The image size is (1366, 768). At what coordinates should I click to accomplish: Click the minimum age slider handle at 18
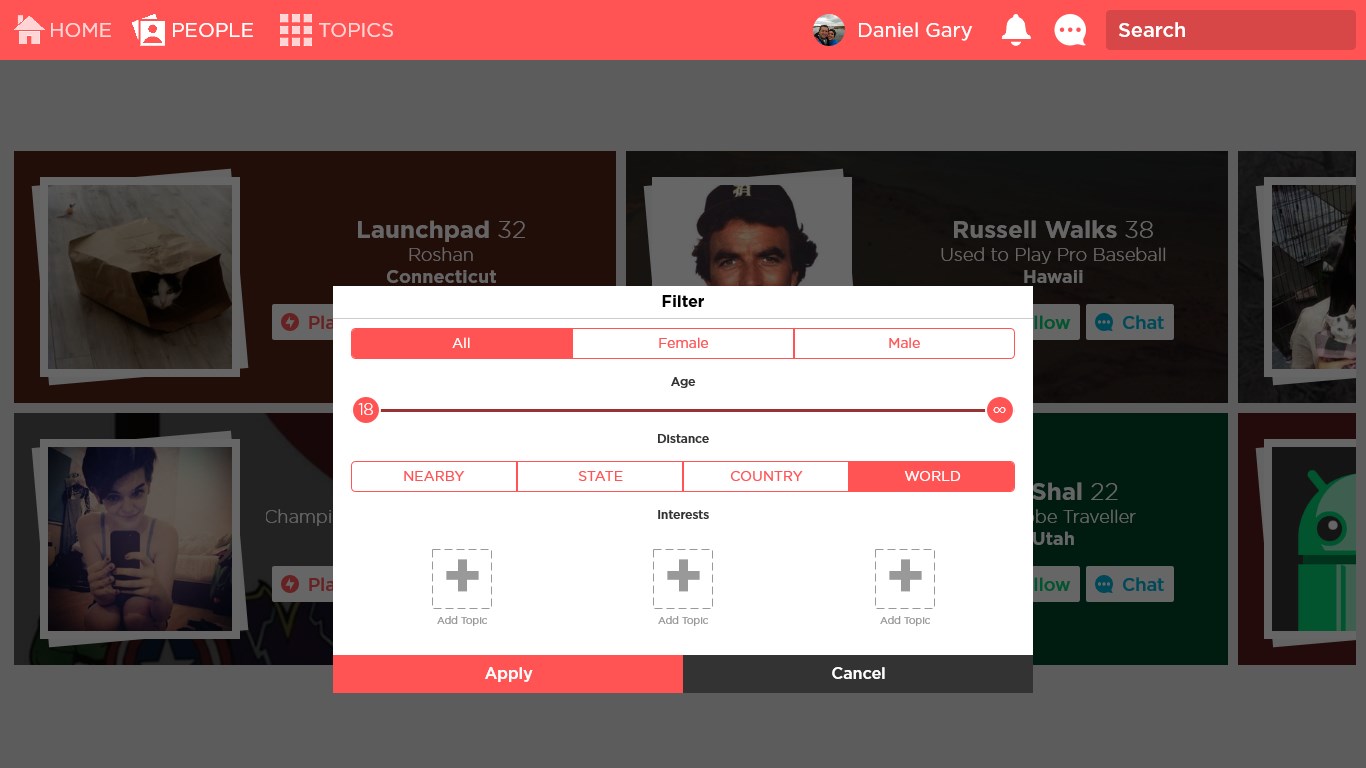coord(366,410)
